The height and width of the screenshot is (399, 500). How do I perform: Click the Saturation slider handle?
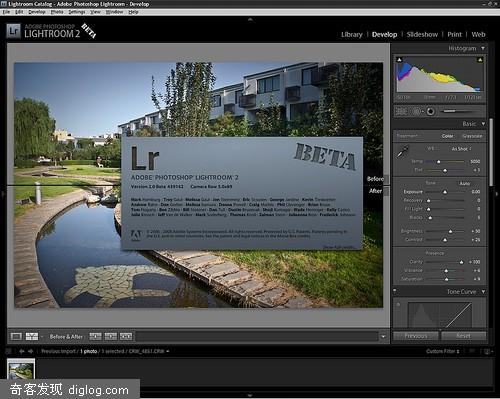tap(446, 279)
